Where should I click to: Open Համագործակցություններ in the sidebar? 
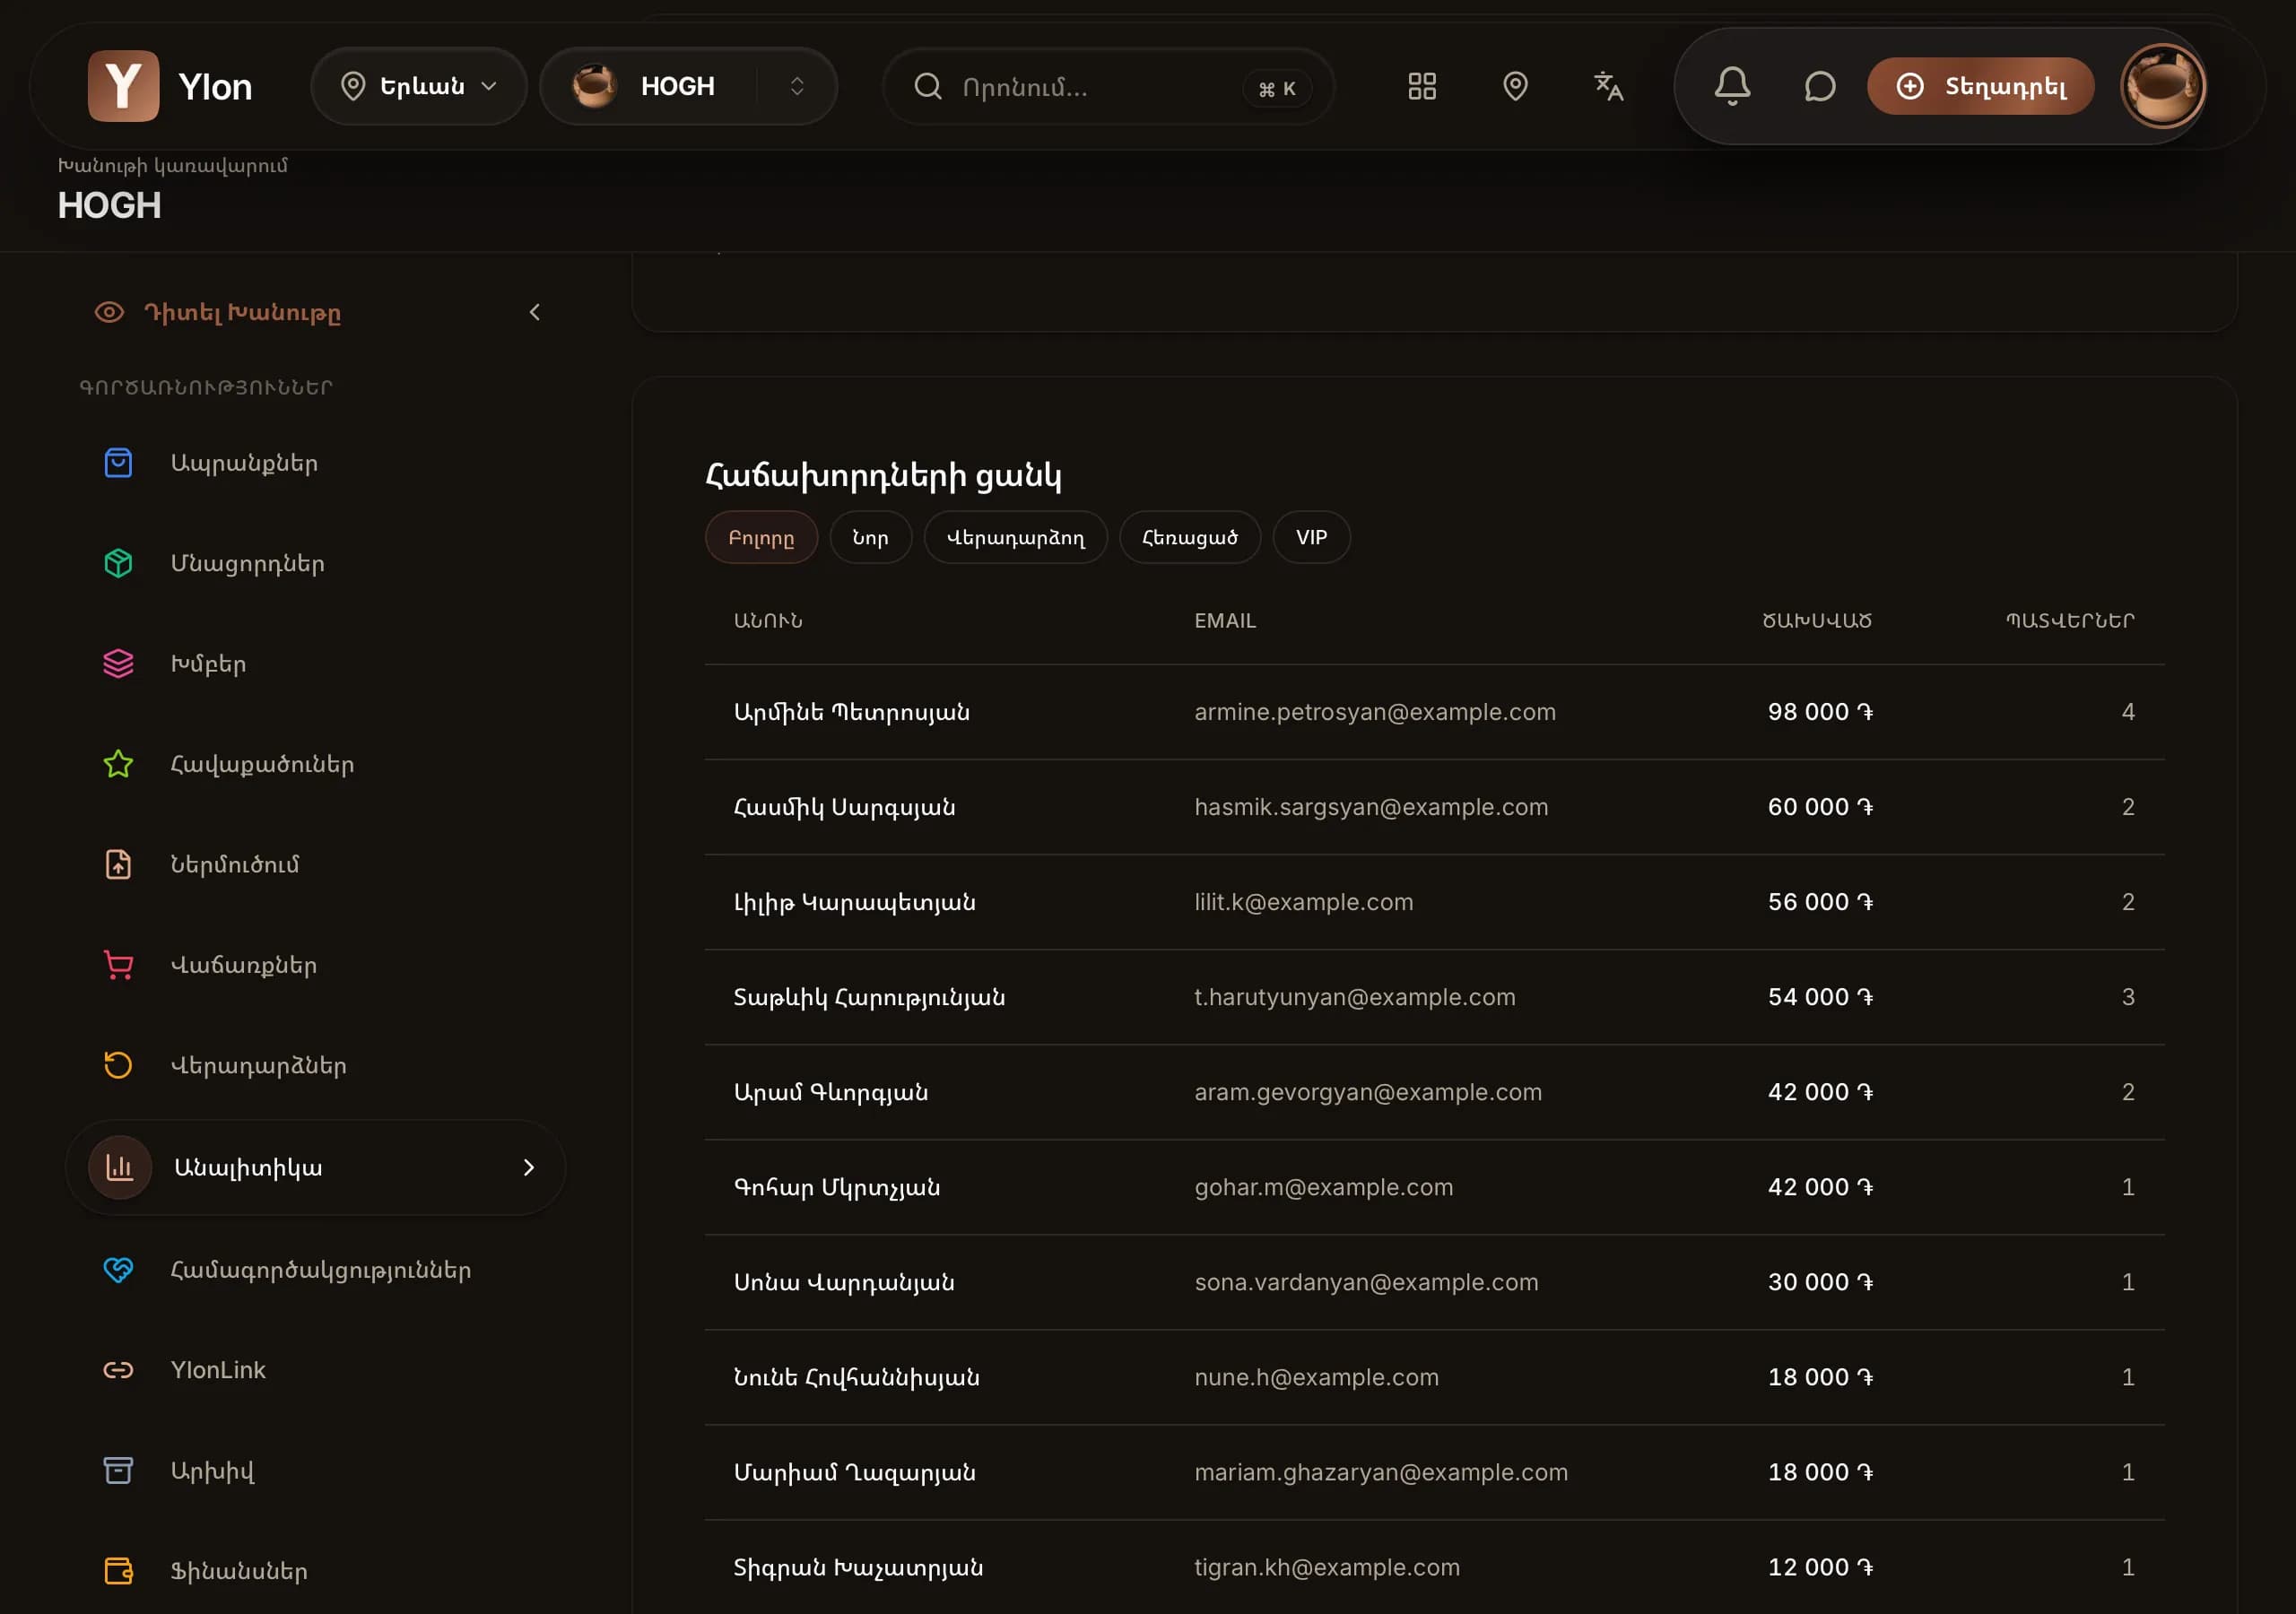(x=315, y=1270)
